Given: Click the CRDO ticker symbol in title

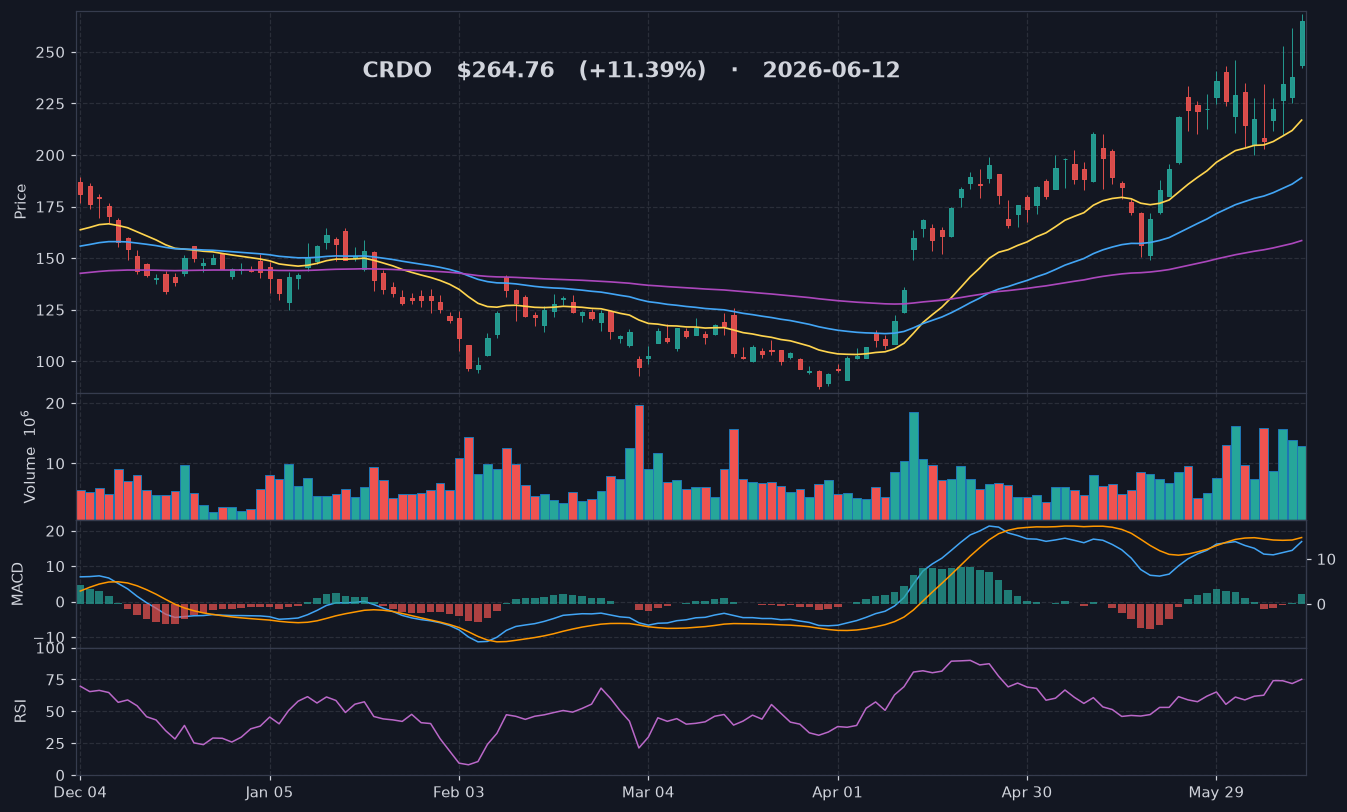Looking at the screenshot, I should [x=397, y=71].
